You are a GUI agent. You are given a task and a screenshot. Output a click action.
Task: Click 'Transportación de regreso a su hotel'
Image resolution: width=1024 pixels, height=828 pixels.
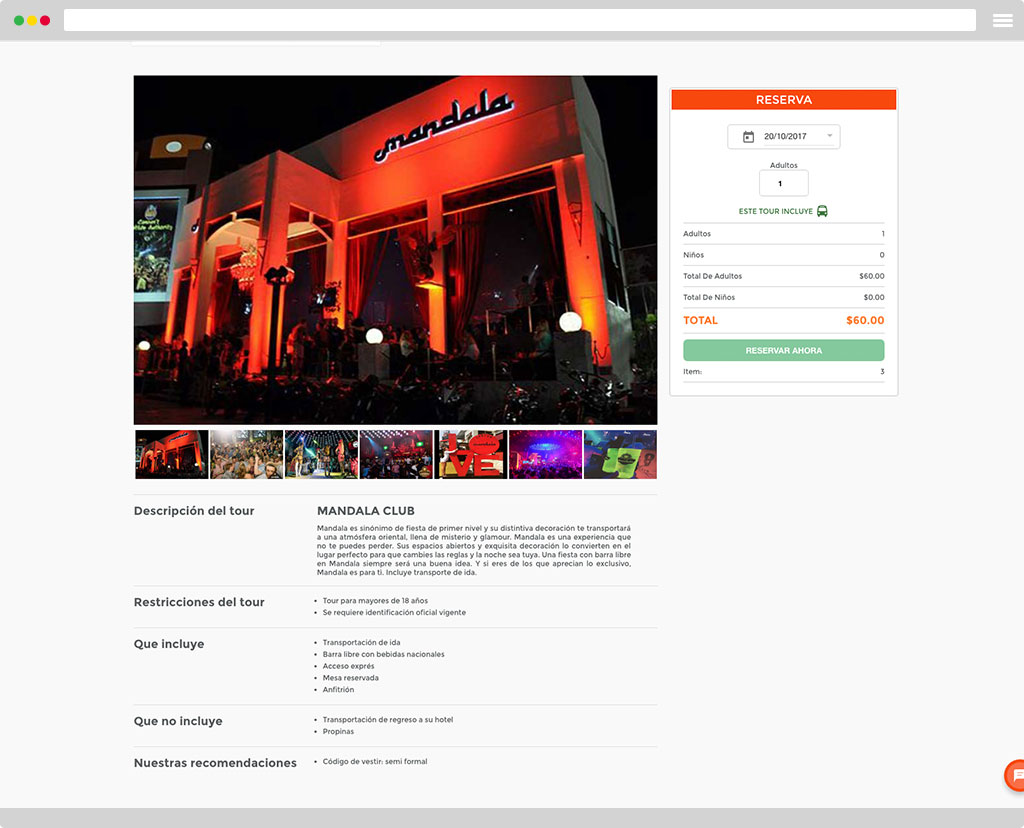(388, 720)
